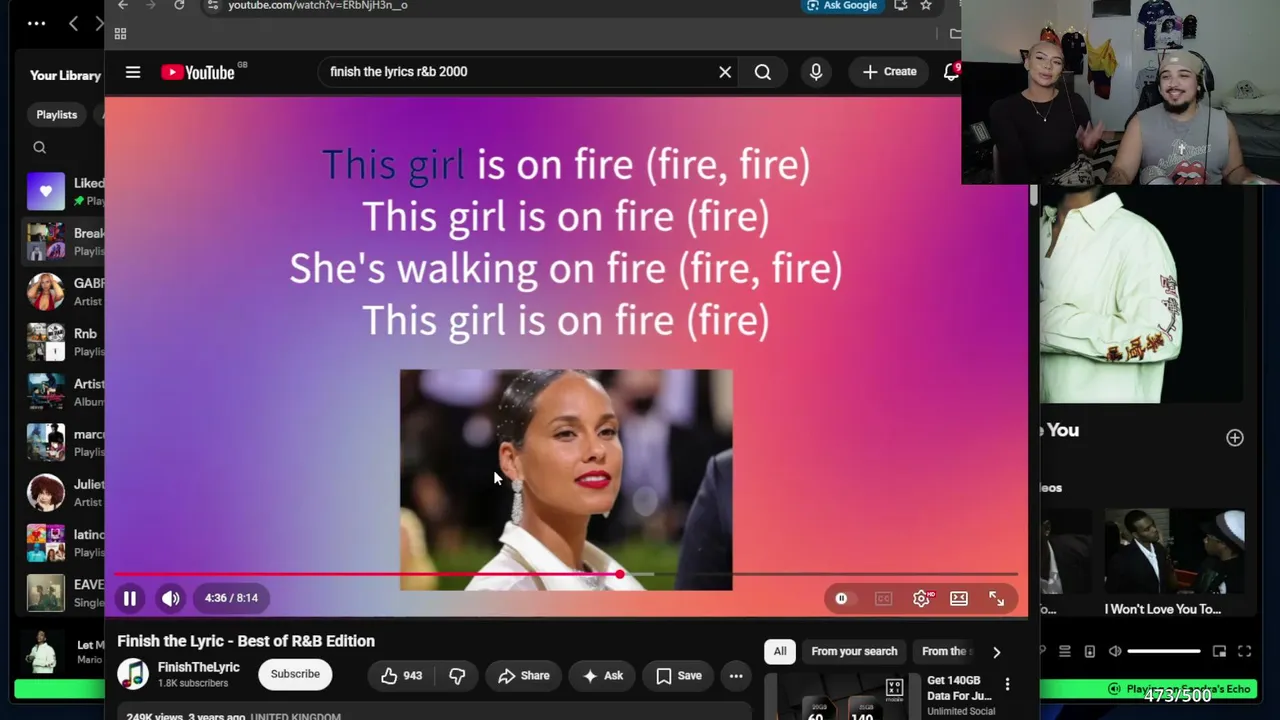1280x720 pixels.
Task: Adjust the Spotify volume slider
Action: click(x=1164, y=652)
